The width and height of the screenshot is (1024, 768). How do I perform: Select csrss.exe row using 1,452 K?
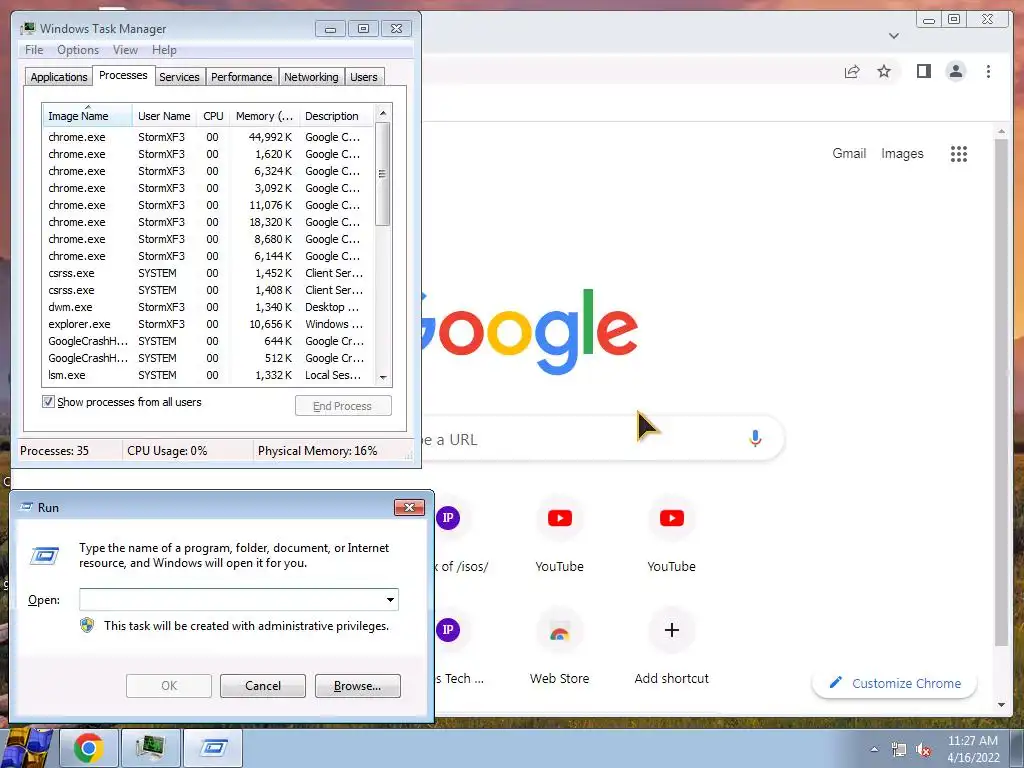click(x=208, y=273)
